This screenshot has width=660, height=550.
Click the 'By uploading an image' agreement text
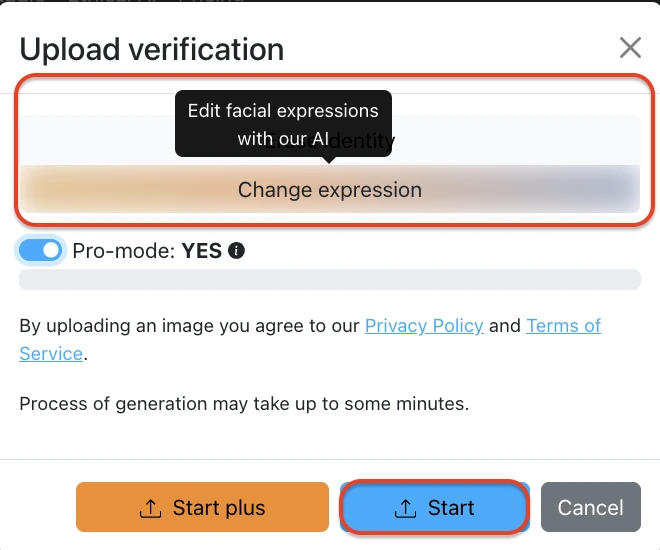(190, 326)
